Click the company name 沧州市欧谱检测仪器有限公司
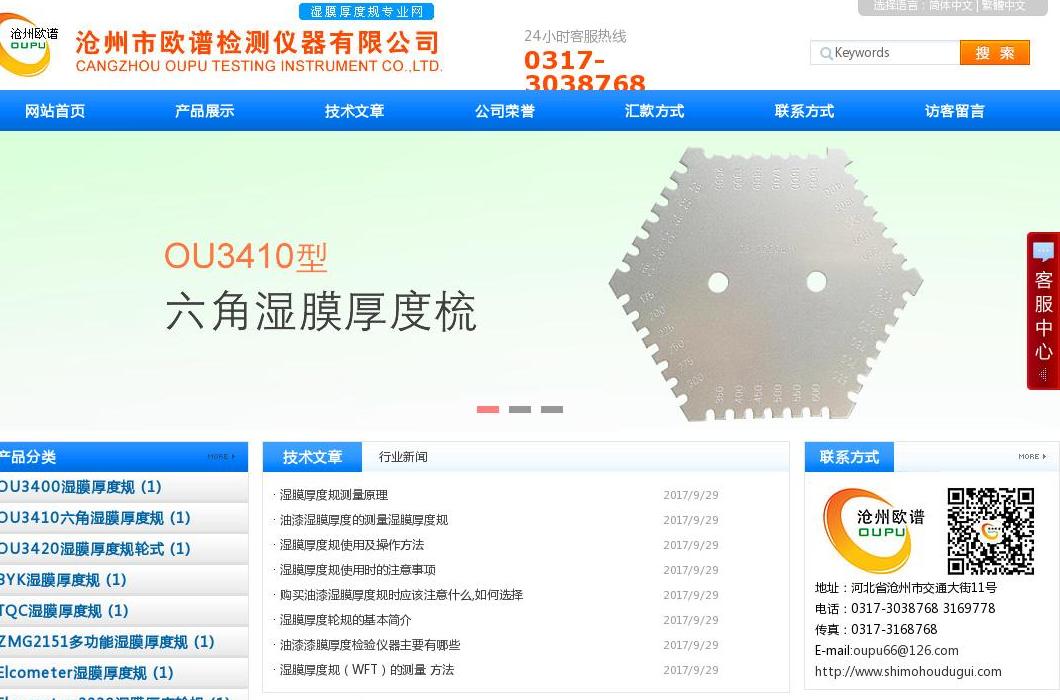Viewport: 1060px width, 700px height. pos(258,43)
